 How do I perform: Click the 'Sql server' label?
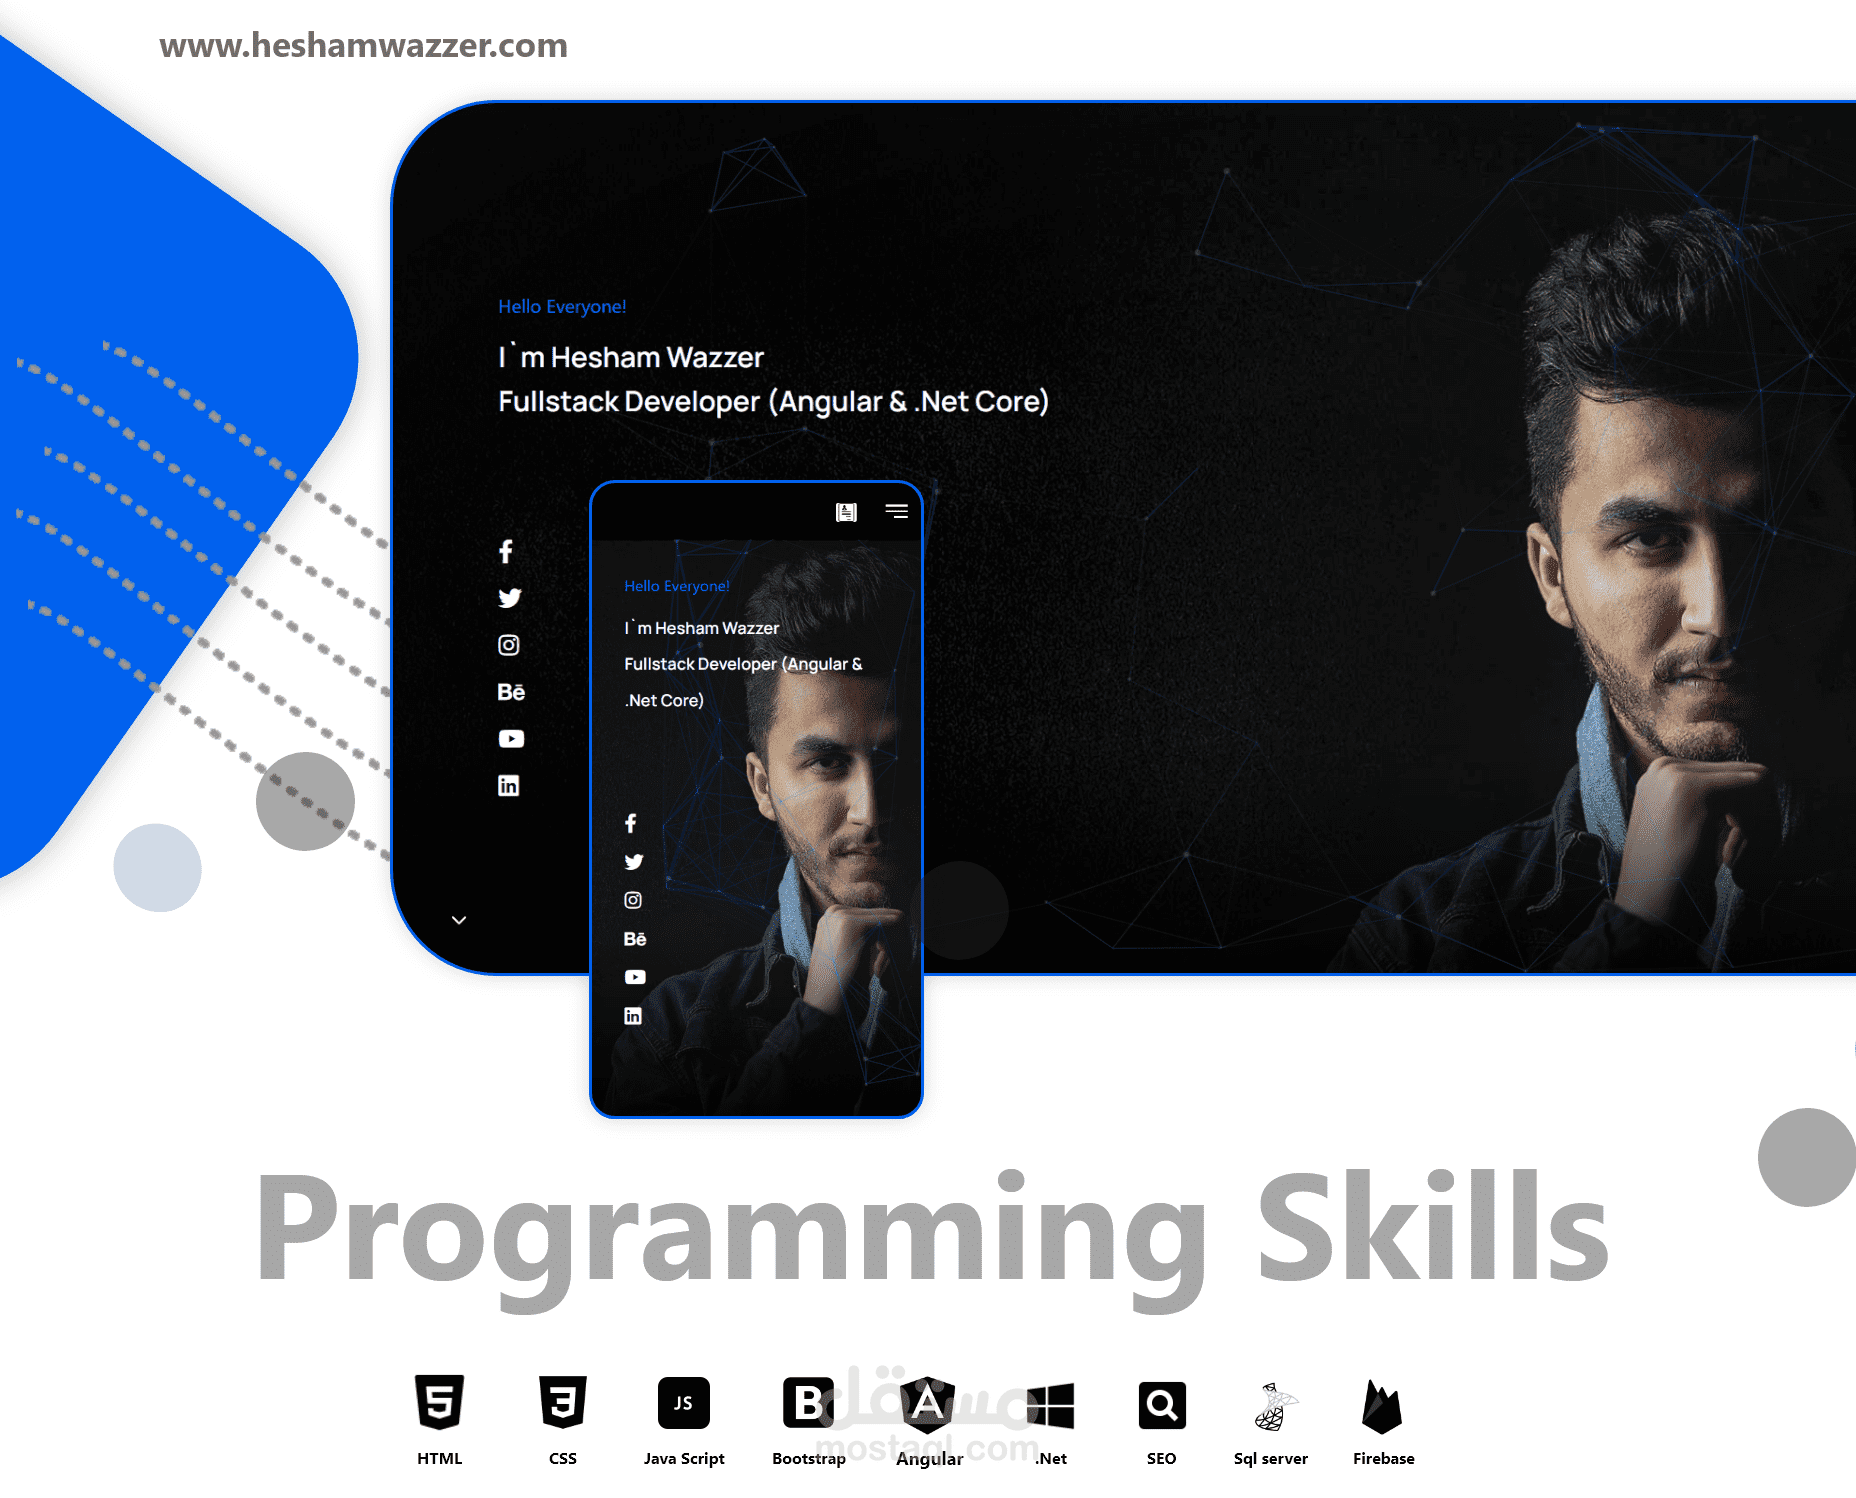tap(1271, 1459)
